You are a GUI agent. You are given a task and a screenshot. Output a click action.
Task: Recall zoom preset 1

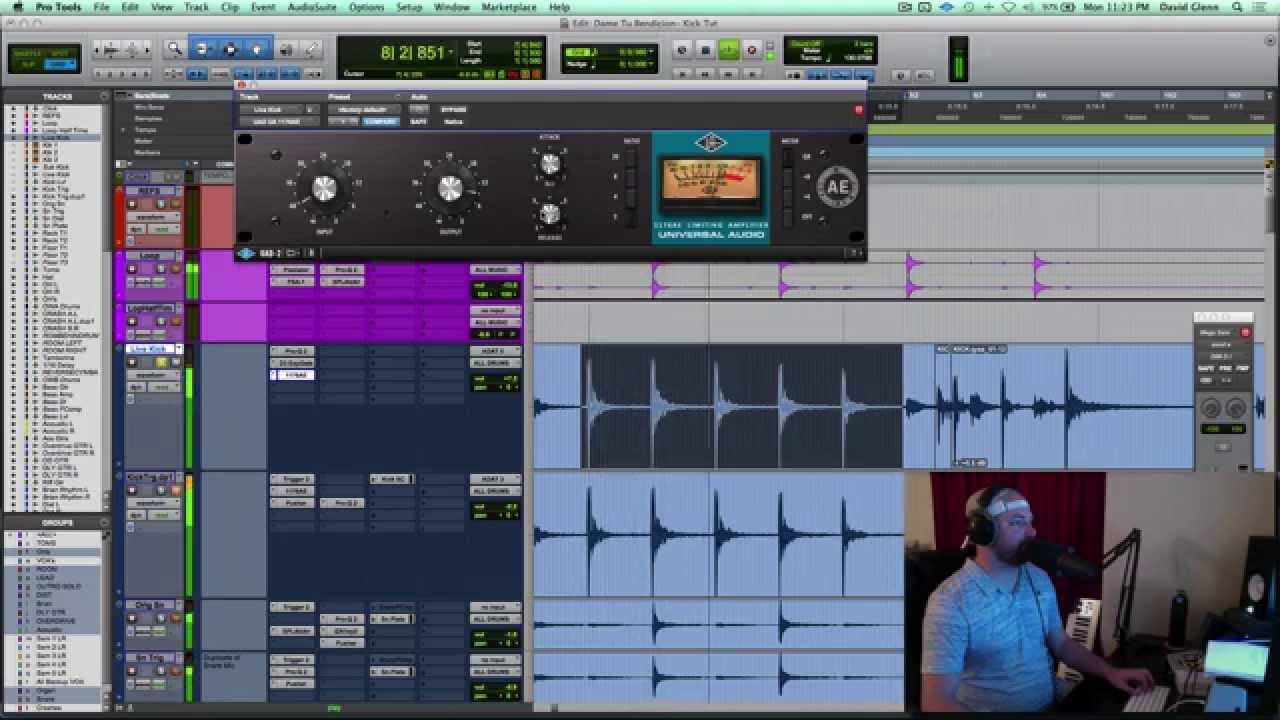97,75
